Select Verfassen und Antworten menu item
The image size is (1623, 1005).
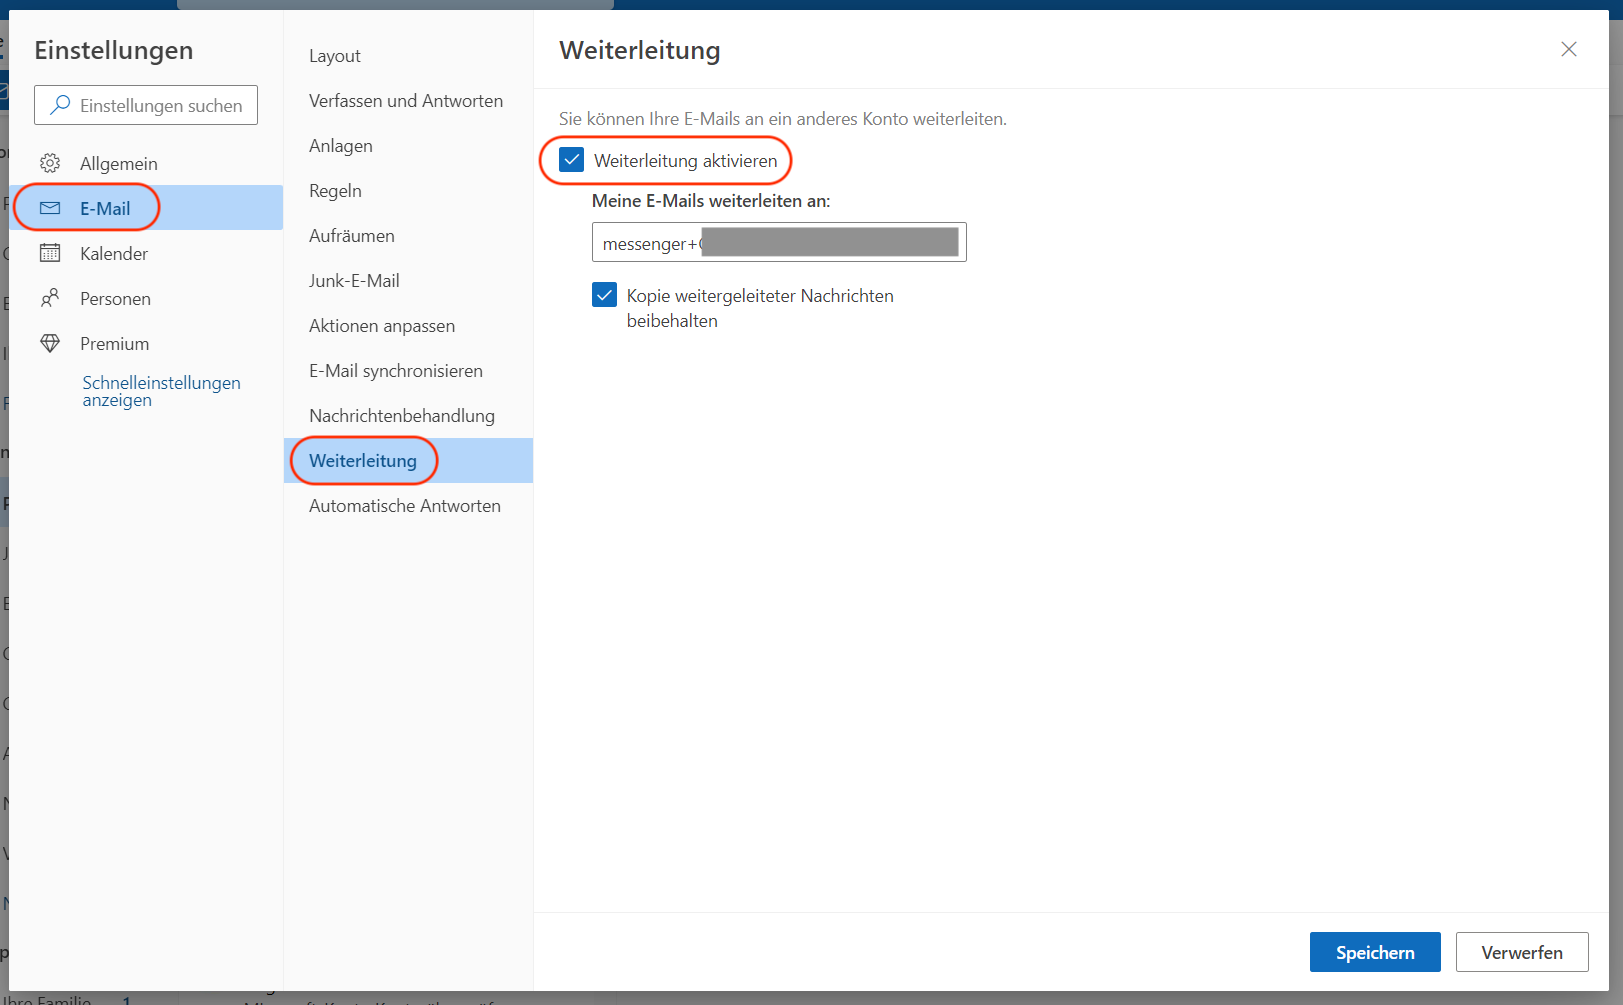point(405,101)
